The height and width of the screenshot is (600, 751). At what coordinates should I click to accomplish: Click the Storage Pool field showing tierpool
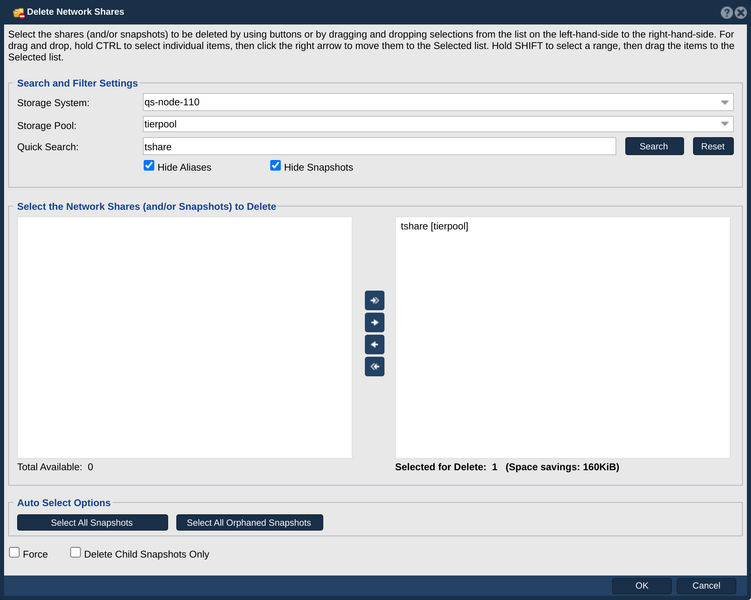pos(438,124)
